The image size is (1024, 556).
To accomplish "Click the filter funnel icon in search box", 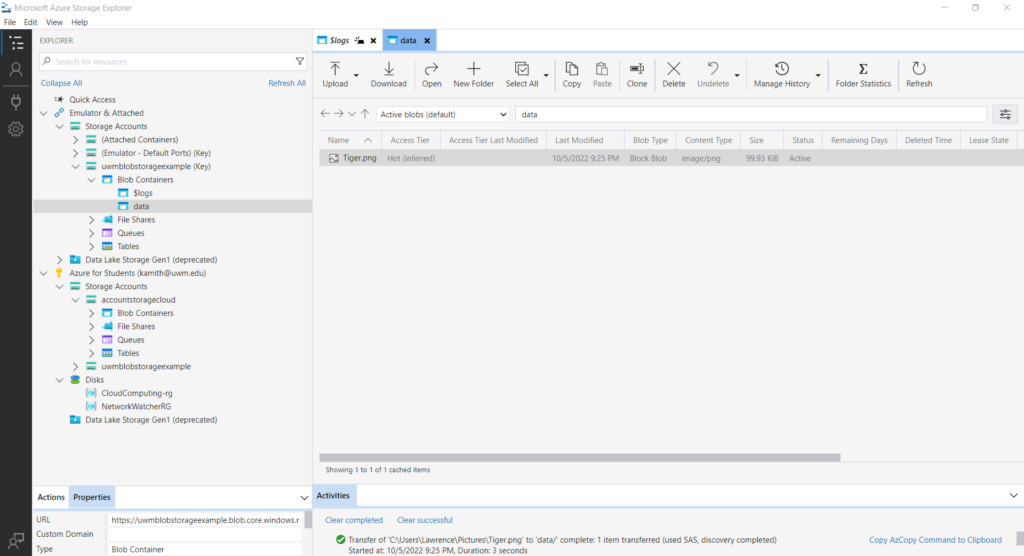I will (x=300, y=61).
